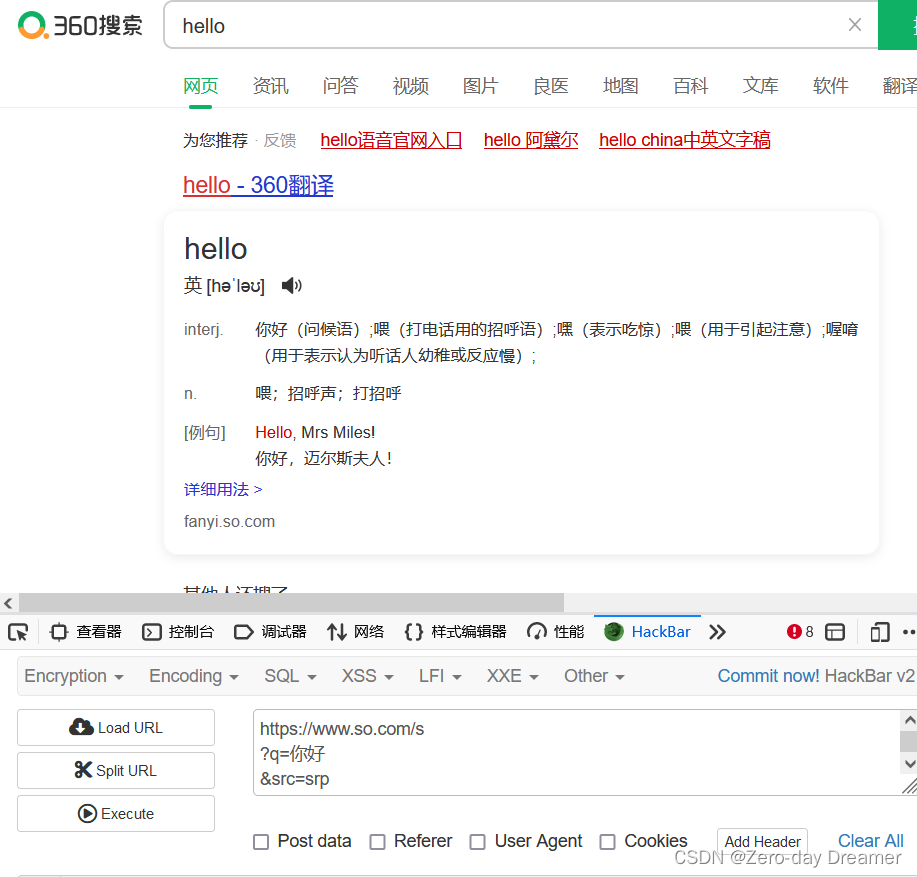The height and width of the screenshot is (877, 917).
Task: Select the 地图 search tab
Action: (x=620, y=86)
